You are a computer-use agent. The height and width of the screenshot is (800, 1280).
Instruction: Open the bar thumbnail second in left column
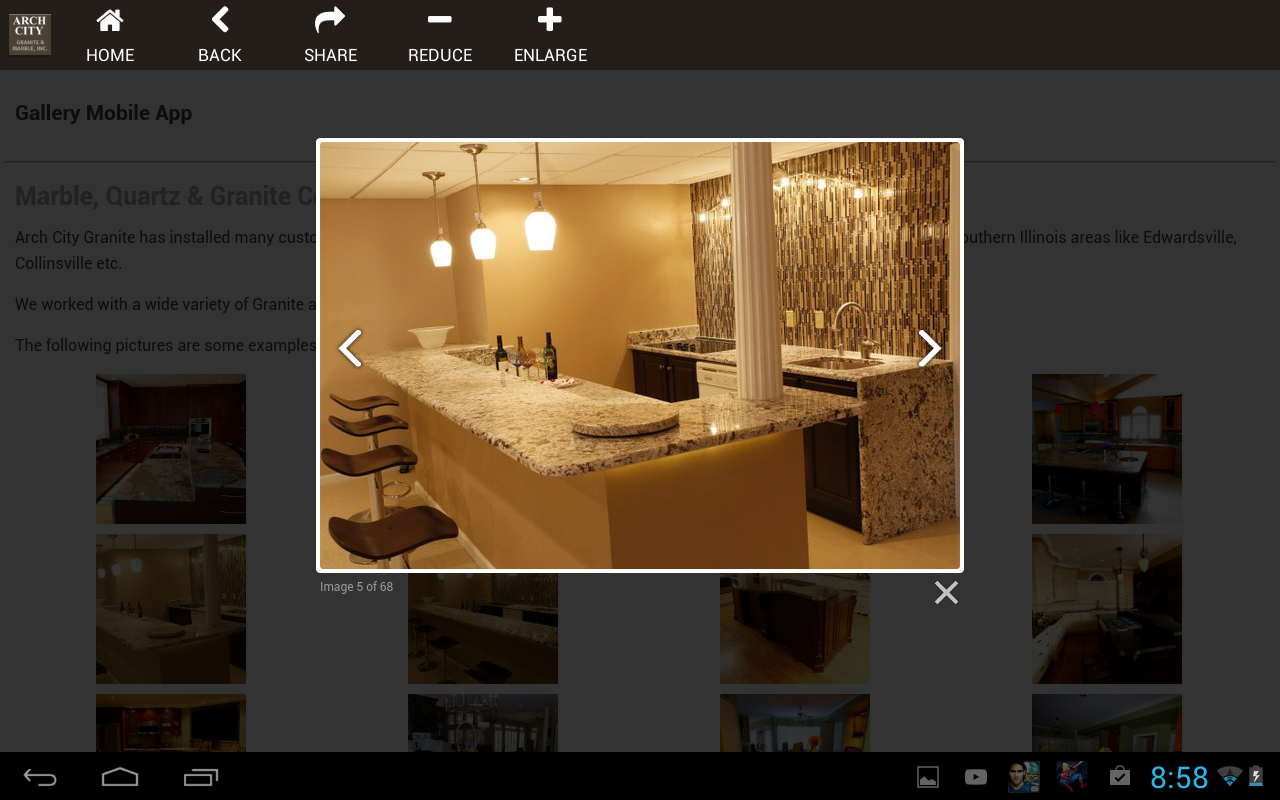coord(171,609)
